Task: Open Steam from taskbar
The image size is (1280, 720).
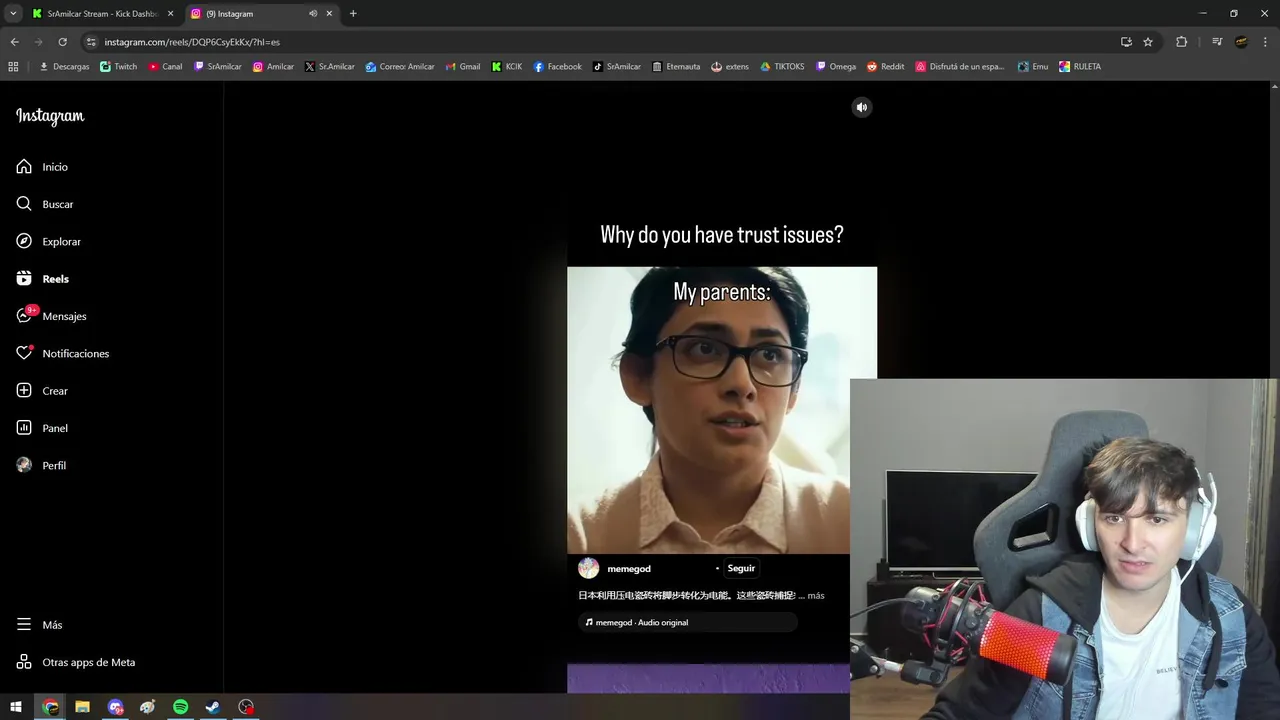Action: click(x=213, y=707)
